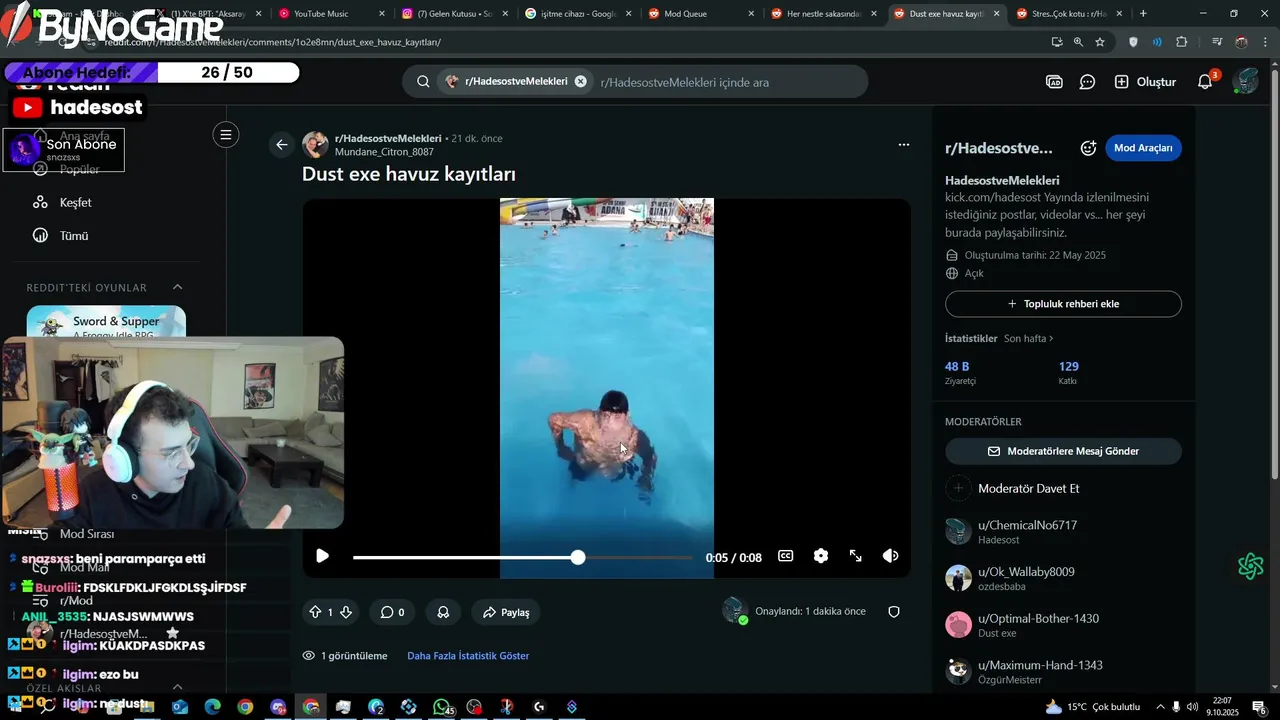Go back with the post arrow

[282, 145]
